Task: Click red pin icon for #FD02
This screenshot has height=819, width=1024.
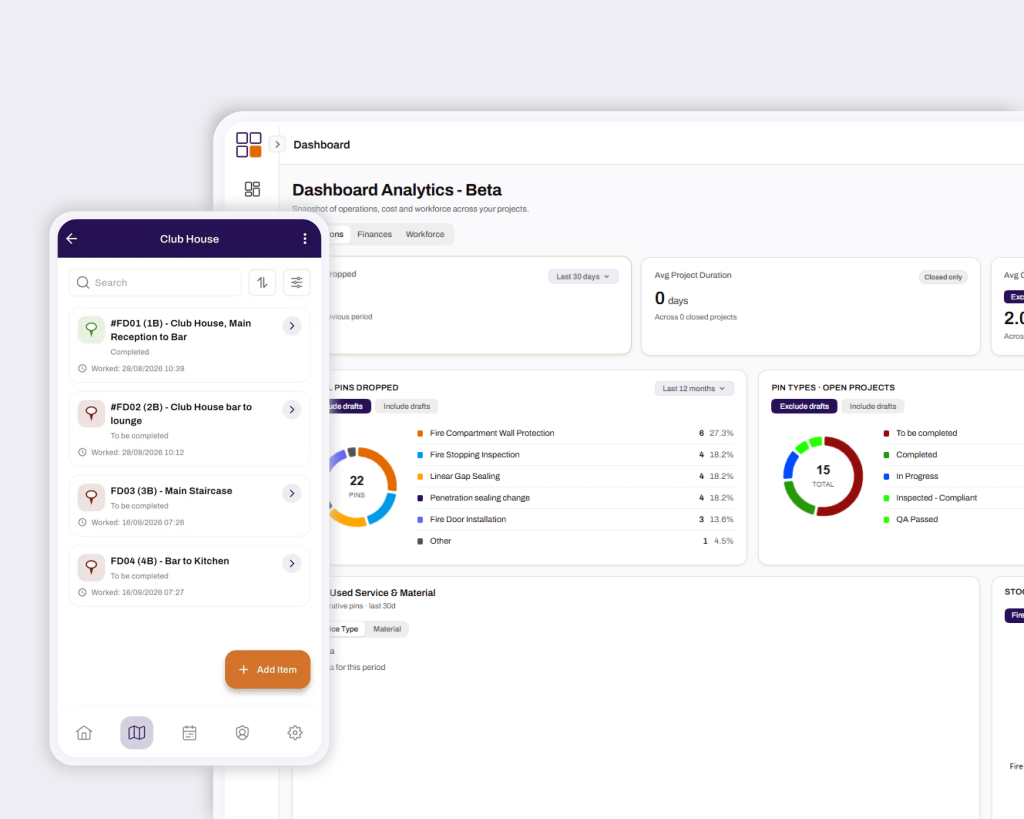Action: 91,413
